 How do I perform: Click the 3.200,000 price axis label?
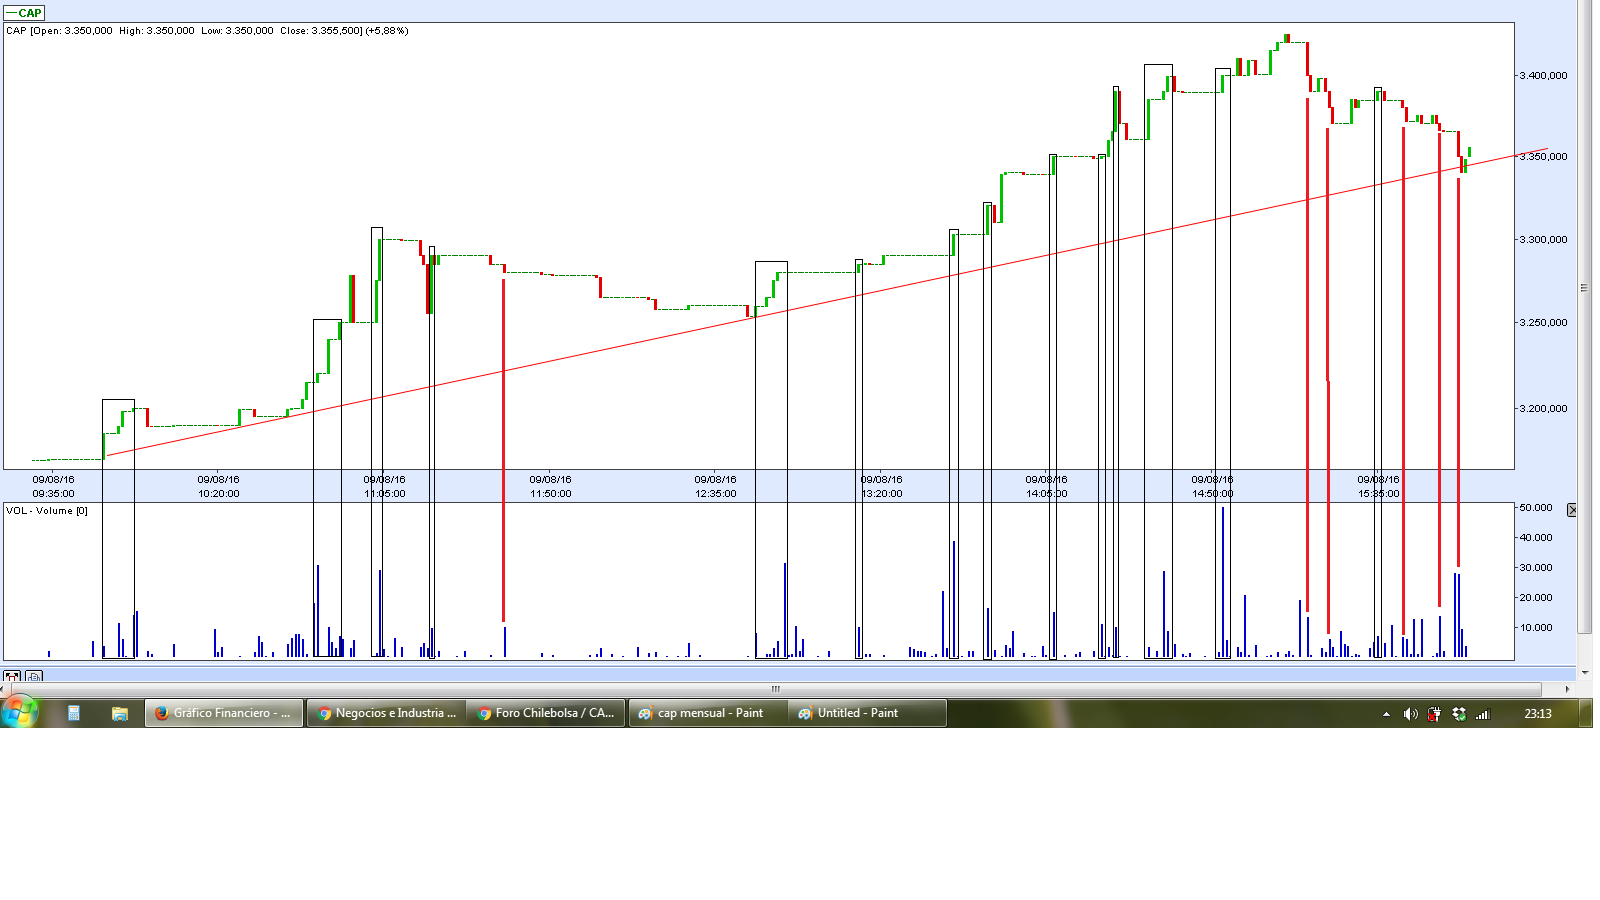click(1543, 409)
